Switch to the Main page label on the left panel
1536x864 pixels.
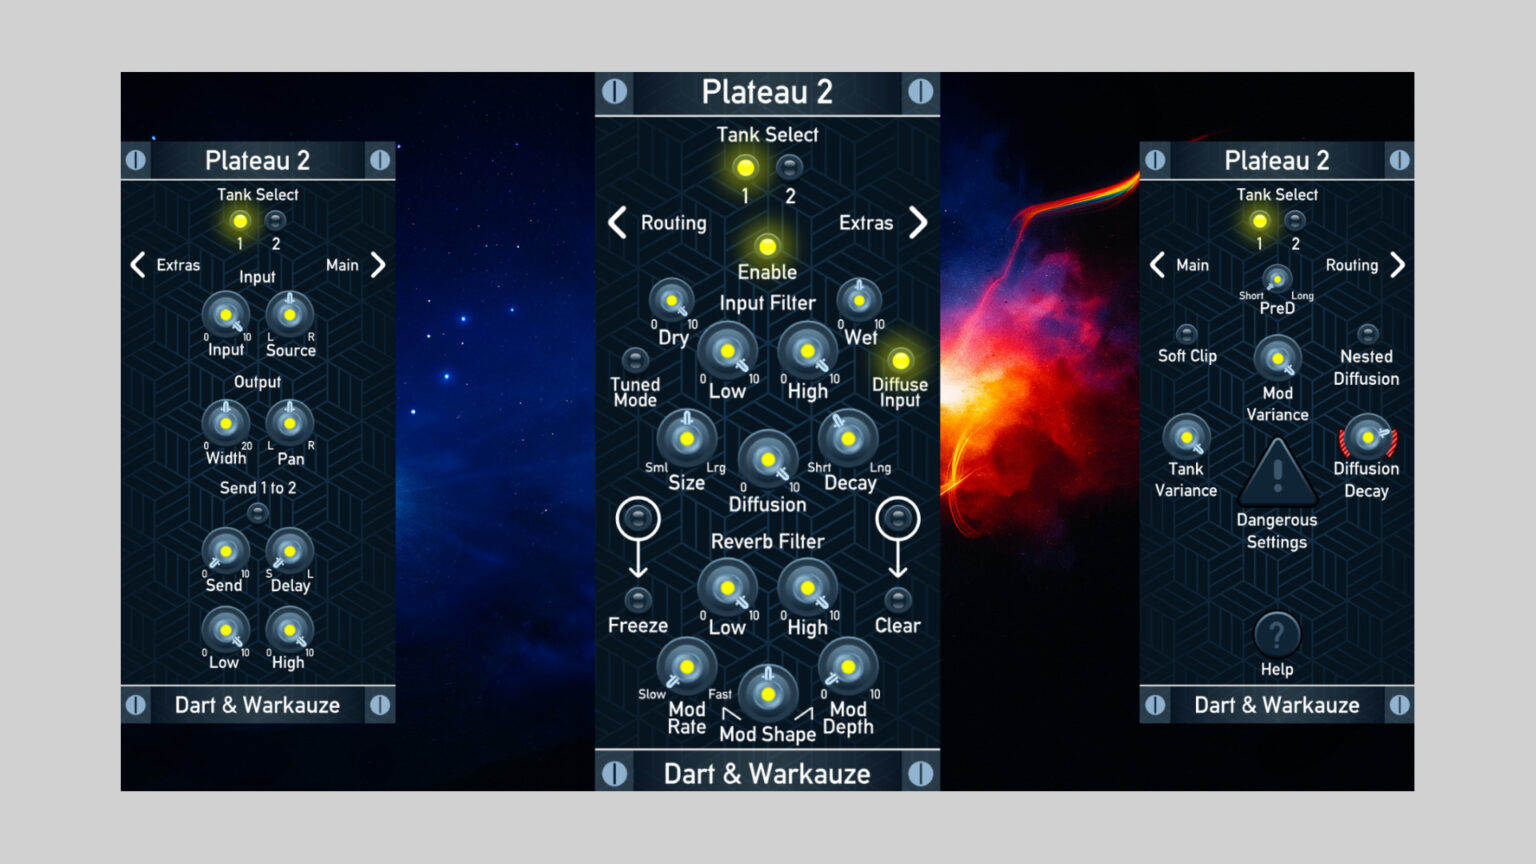(343, 265)
